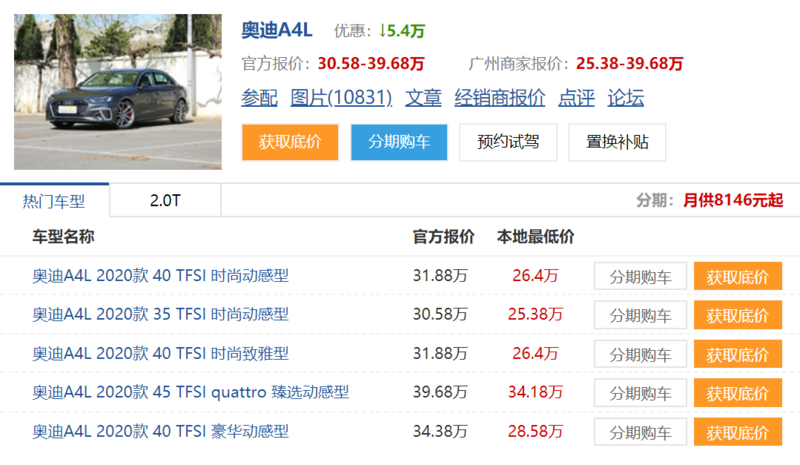Open the 奥迪A4L title link

point(277,31)
